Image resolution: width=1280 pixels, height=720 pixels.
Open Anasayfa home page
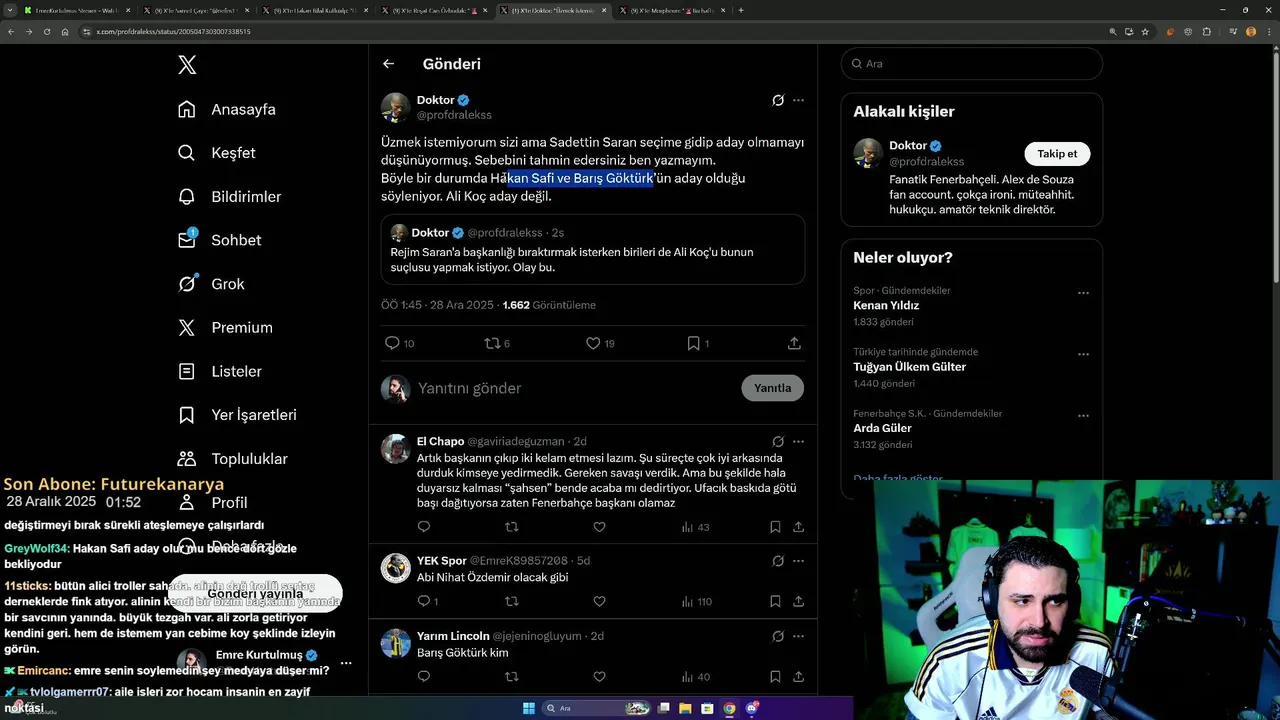[226, 109]
